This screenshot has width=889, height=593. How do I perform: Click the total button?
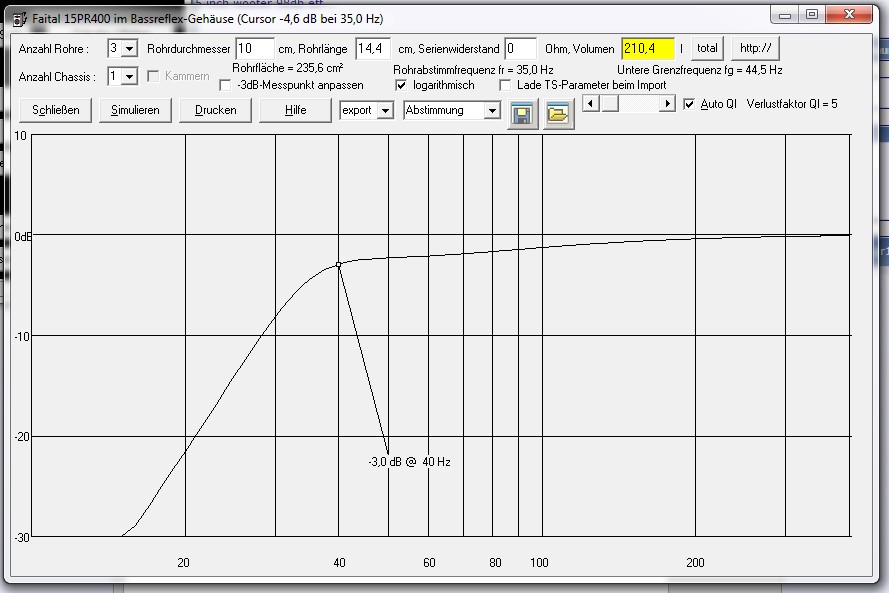coord(707,49)
